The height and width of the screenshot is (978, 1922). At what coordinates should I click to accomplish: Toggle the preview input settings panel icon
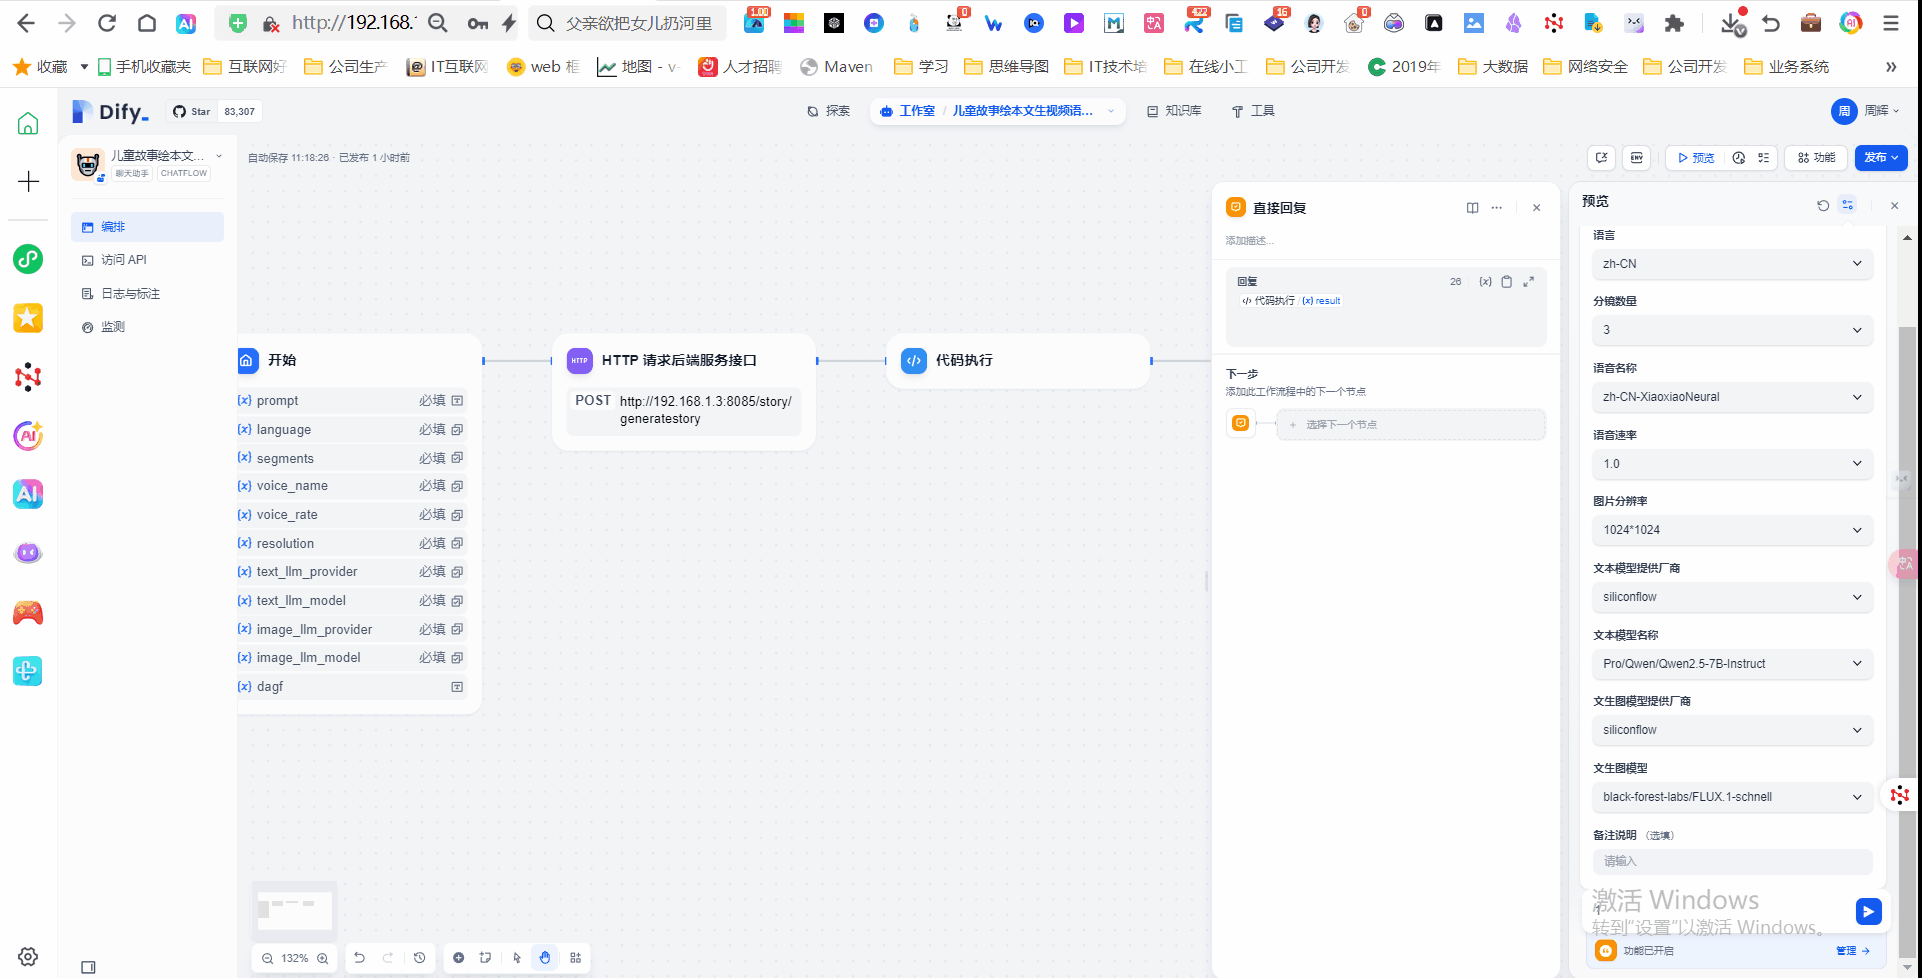coord(1847,205)
